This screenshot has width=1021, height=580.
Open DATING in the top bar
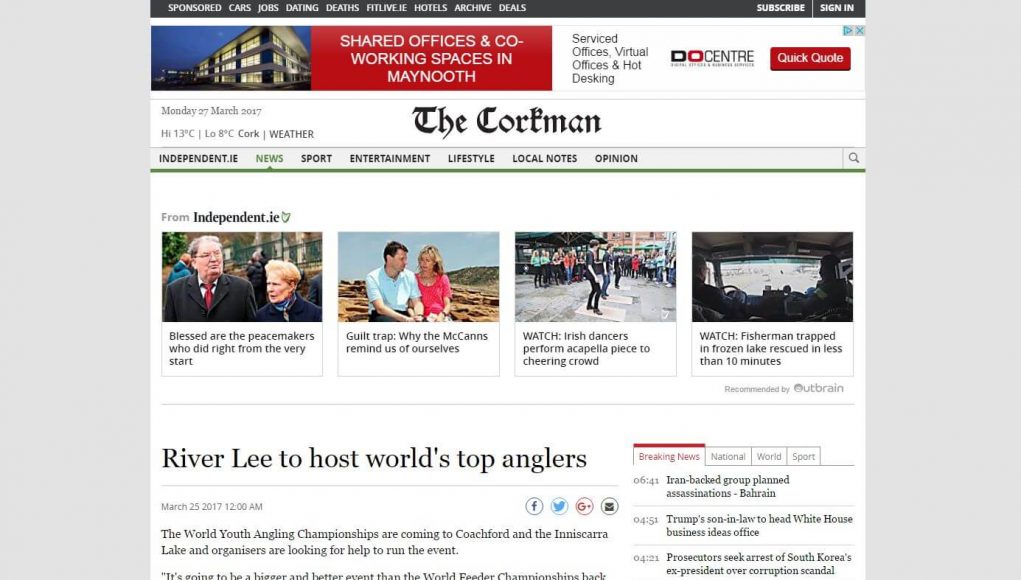(302, 8)
